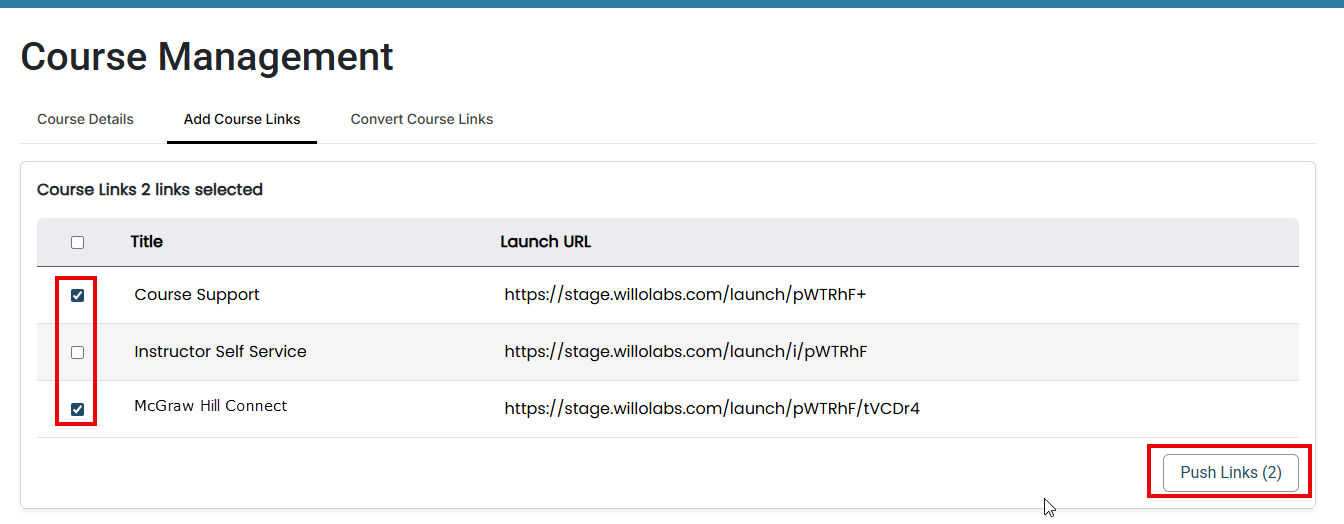Open the Course Details tab
Screen dimensions: 1344x524
click(x=85, y=119)
